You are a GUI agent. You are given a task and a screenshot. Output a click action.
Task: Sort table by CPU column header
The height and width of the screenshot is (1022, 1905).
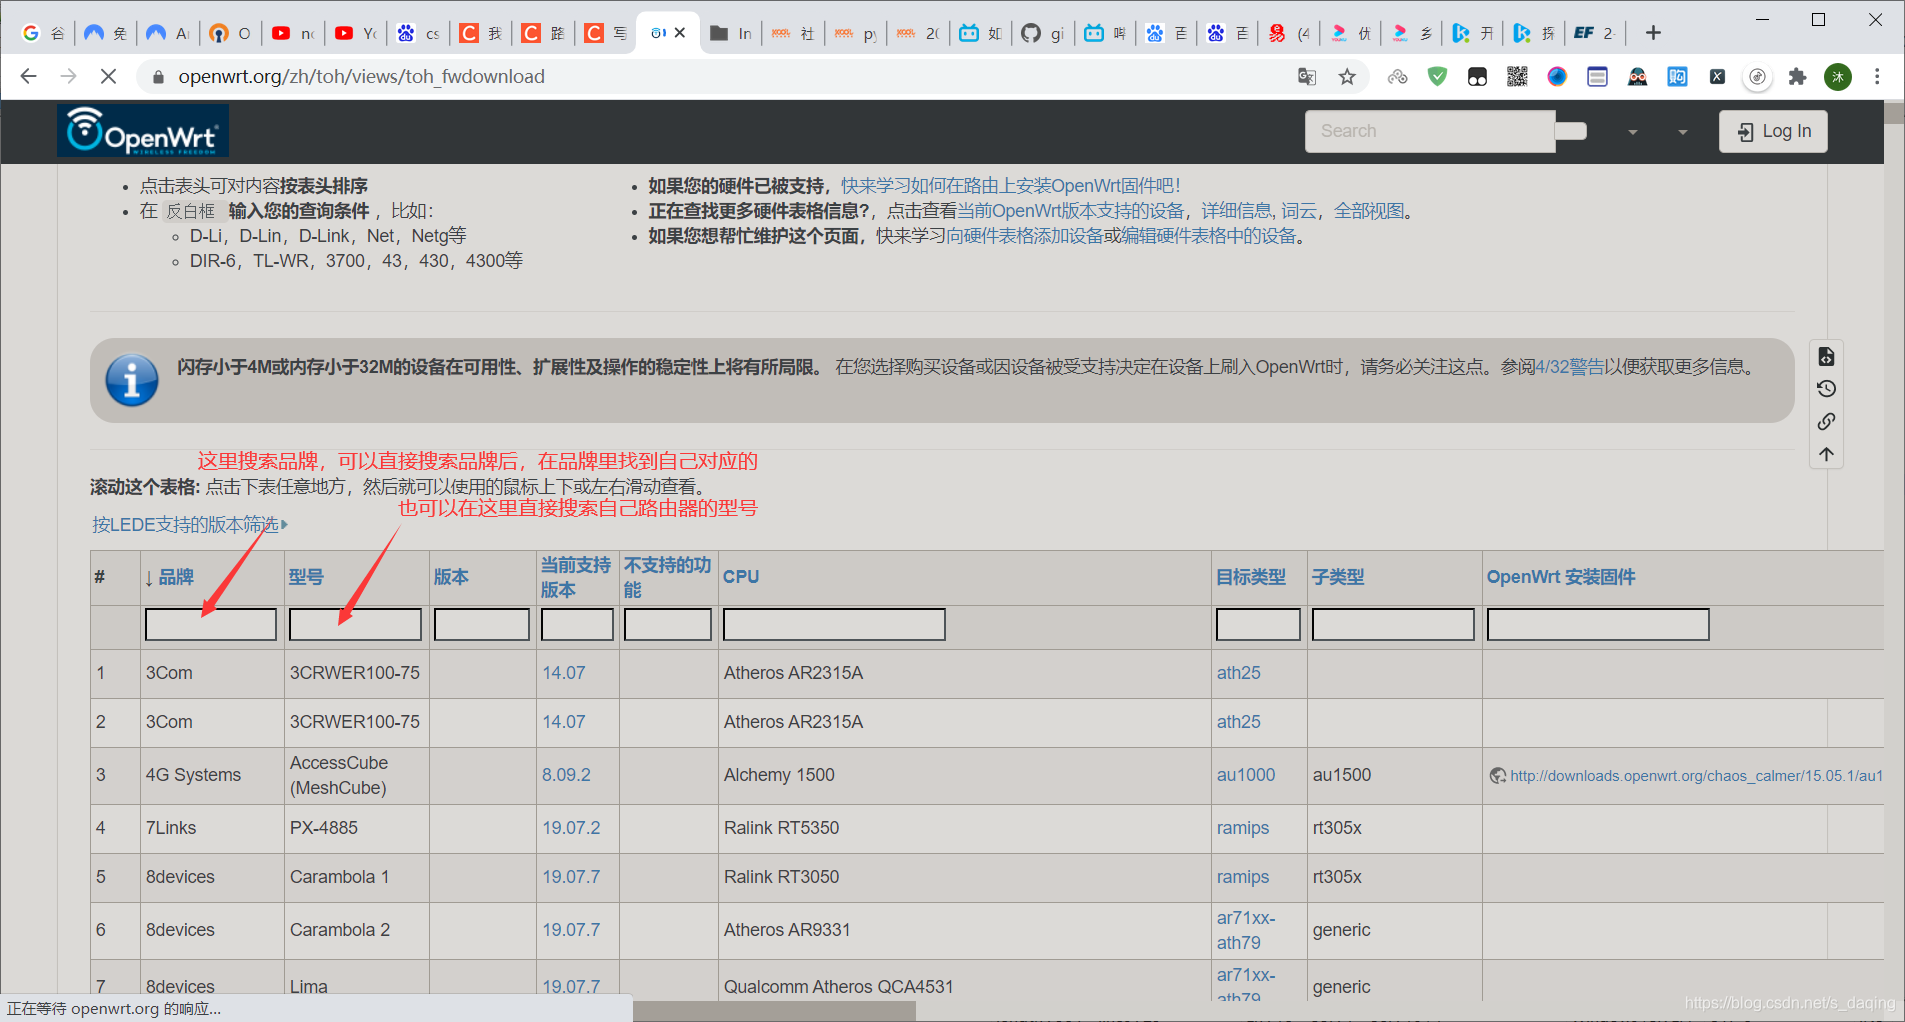(x=741, y=578)
